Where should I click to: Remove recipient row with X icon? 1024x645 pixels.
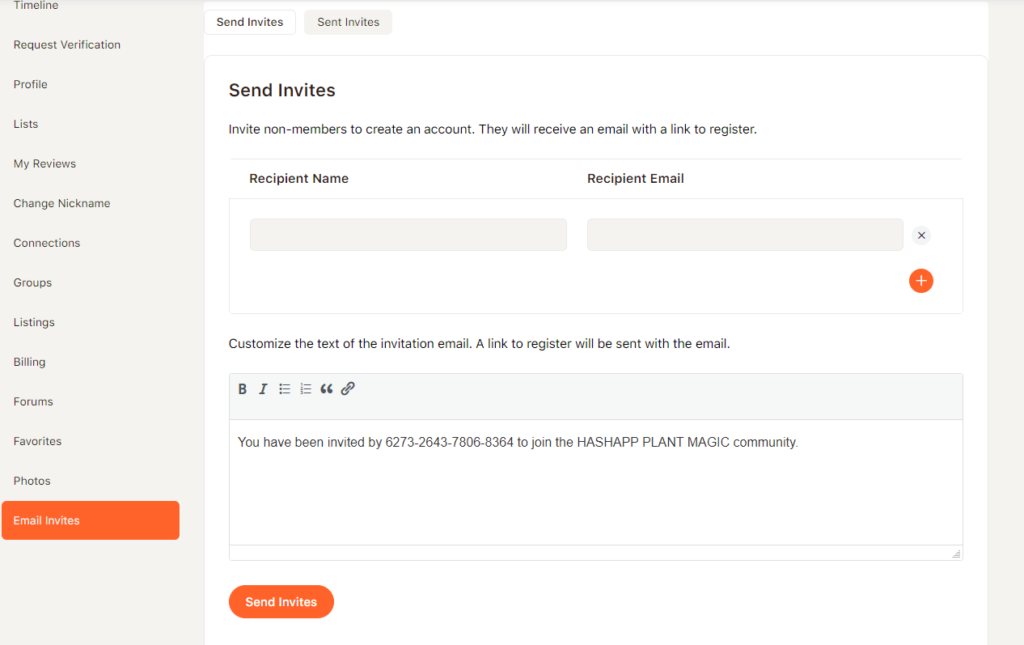pos(921,235)
